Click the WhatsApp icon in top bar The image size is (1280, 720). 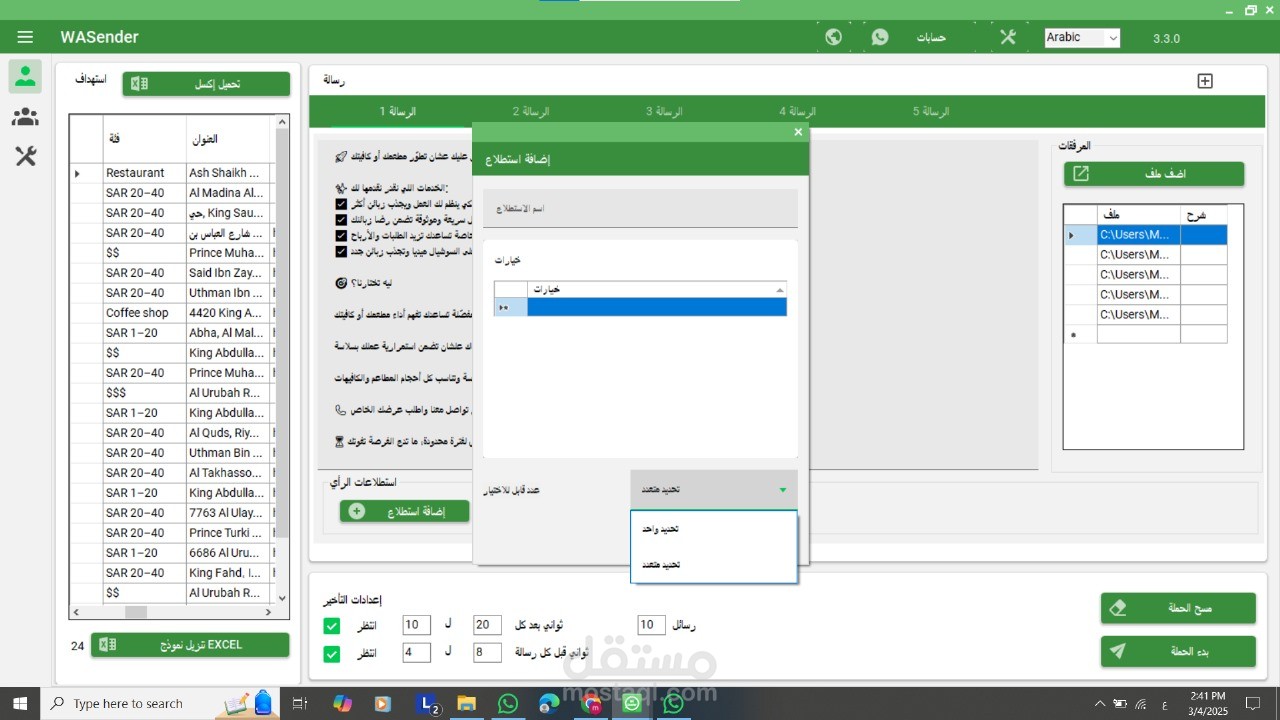coord(880,37)
